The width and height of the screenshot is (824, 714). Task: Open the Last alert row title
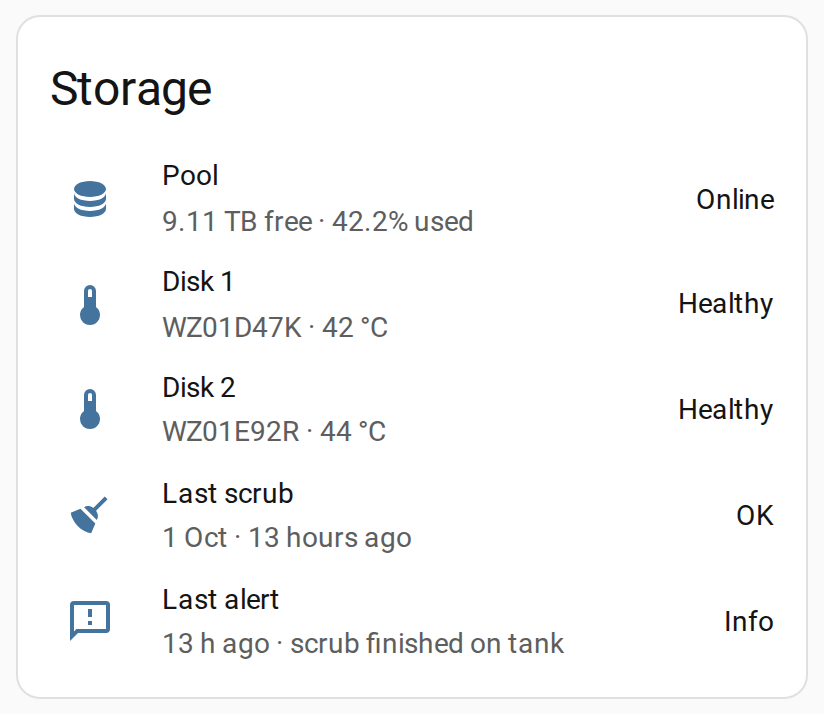click(220, 600)
